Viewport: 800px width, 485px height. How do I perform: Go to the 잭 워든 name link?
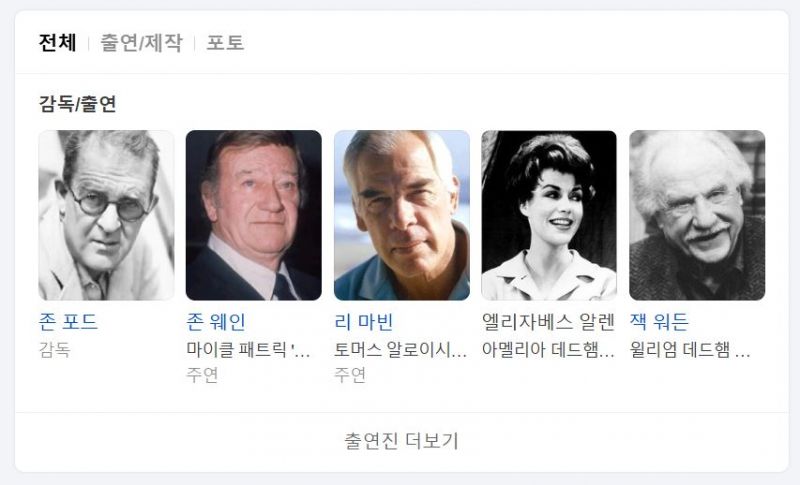(x=659, y=322)
